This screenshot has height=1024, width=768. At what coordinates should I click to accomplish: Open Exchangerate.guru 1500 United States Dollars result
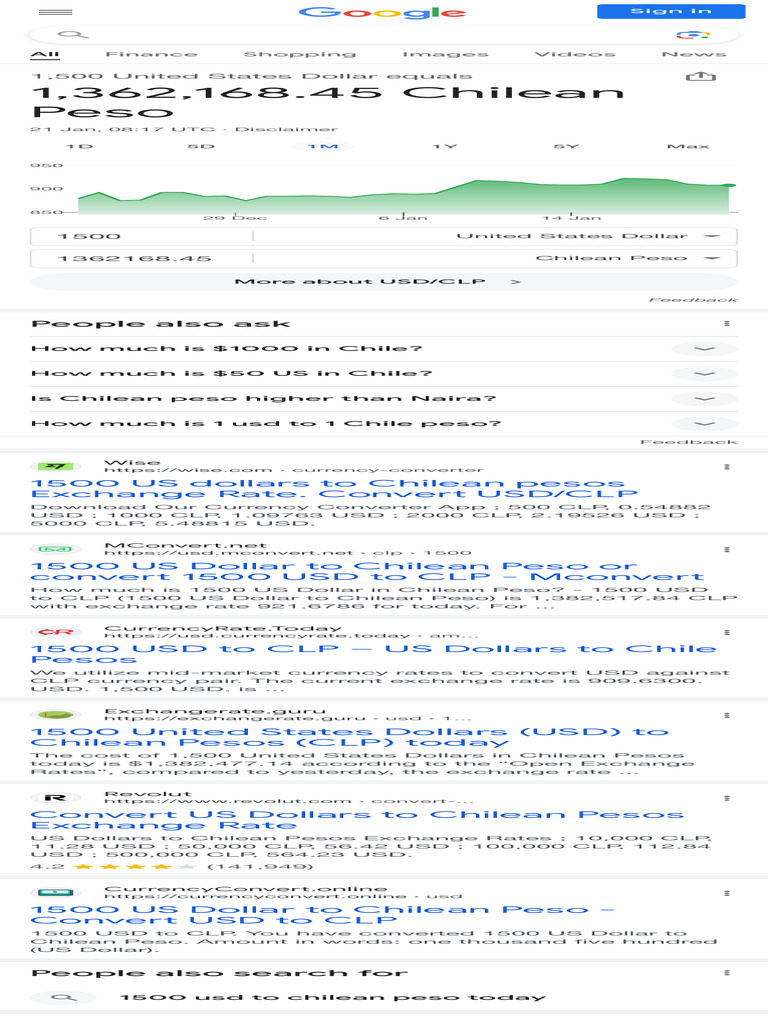349,737
